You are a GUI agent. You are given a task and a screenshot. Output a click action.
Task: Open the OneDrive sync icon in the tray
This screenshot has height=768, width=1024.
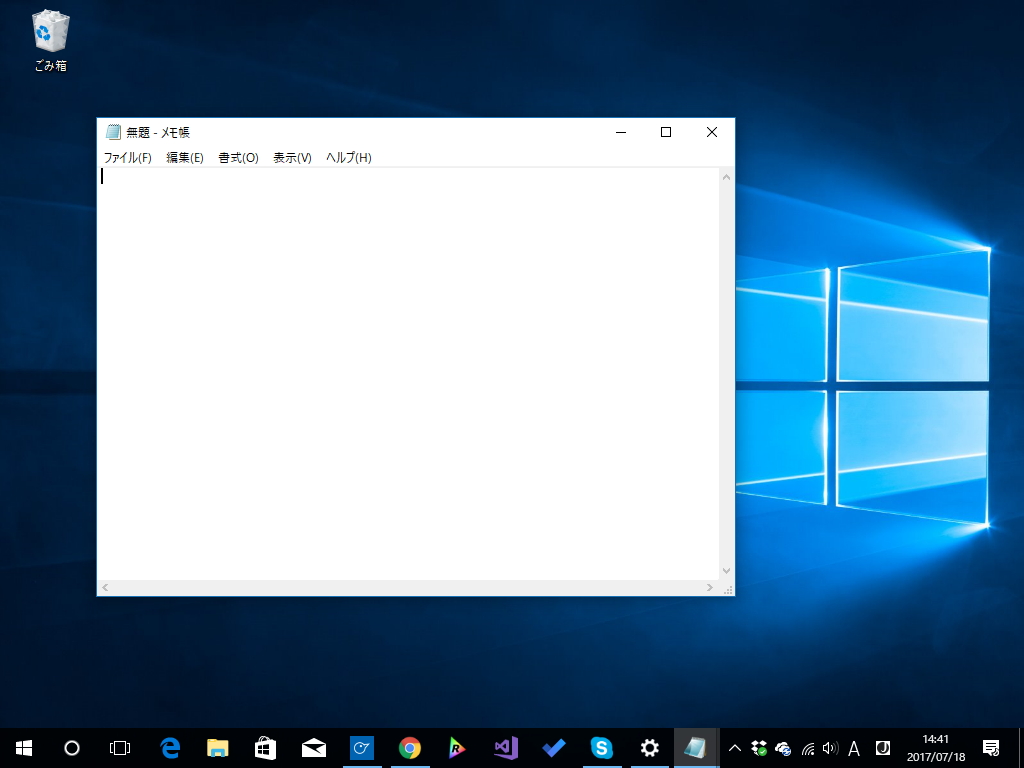coord(783,748)
